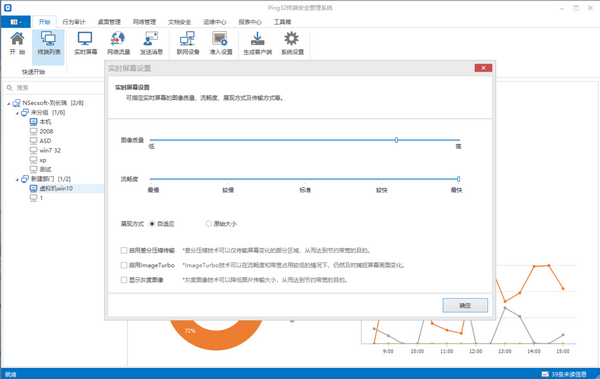600x379 pixels.
Task: Open the 开始 home icon in ribbon
Action: click(x=17, y=43)
